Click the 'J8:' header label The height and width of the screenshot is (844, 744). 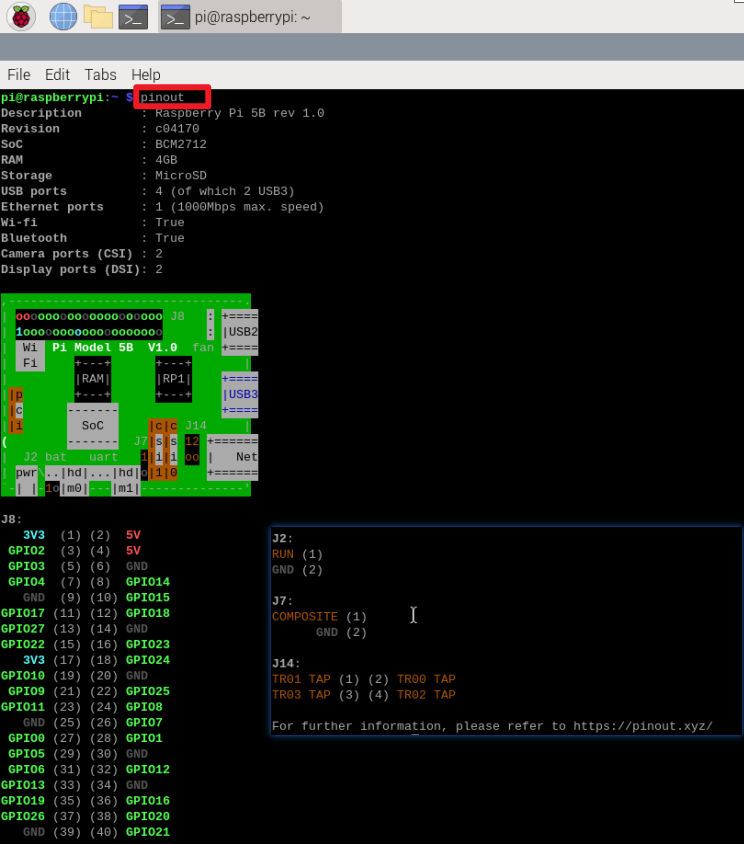(x=12, y=519)
